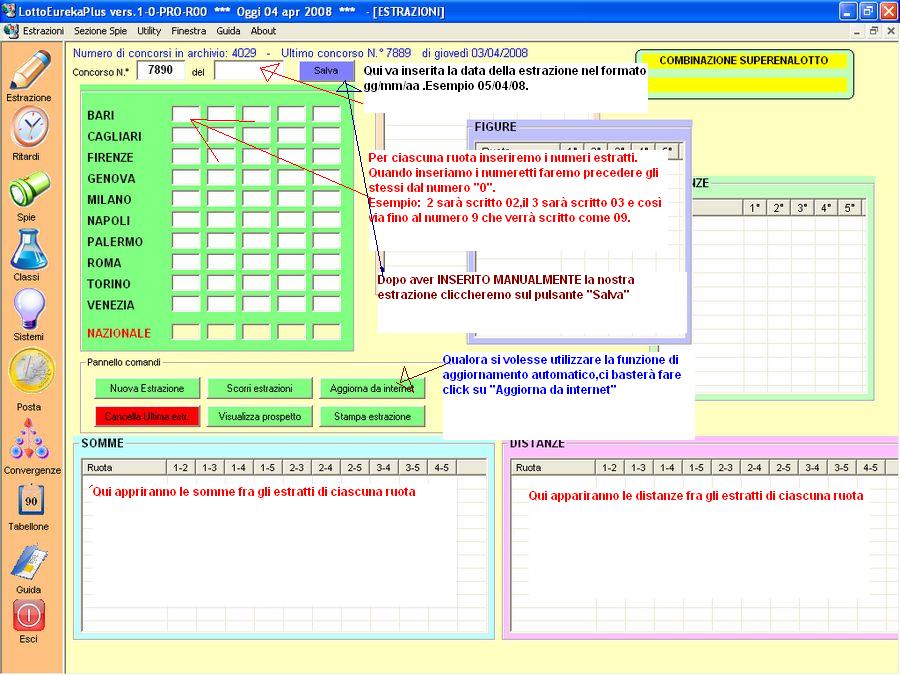Click the 1° column header in the right green panel
Viewport: 900px width, 675px height.
[755, 208]
